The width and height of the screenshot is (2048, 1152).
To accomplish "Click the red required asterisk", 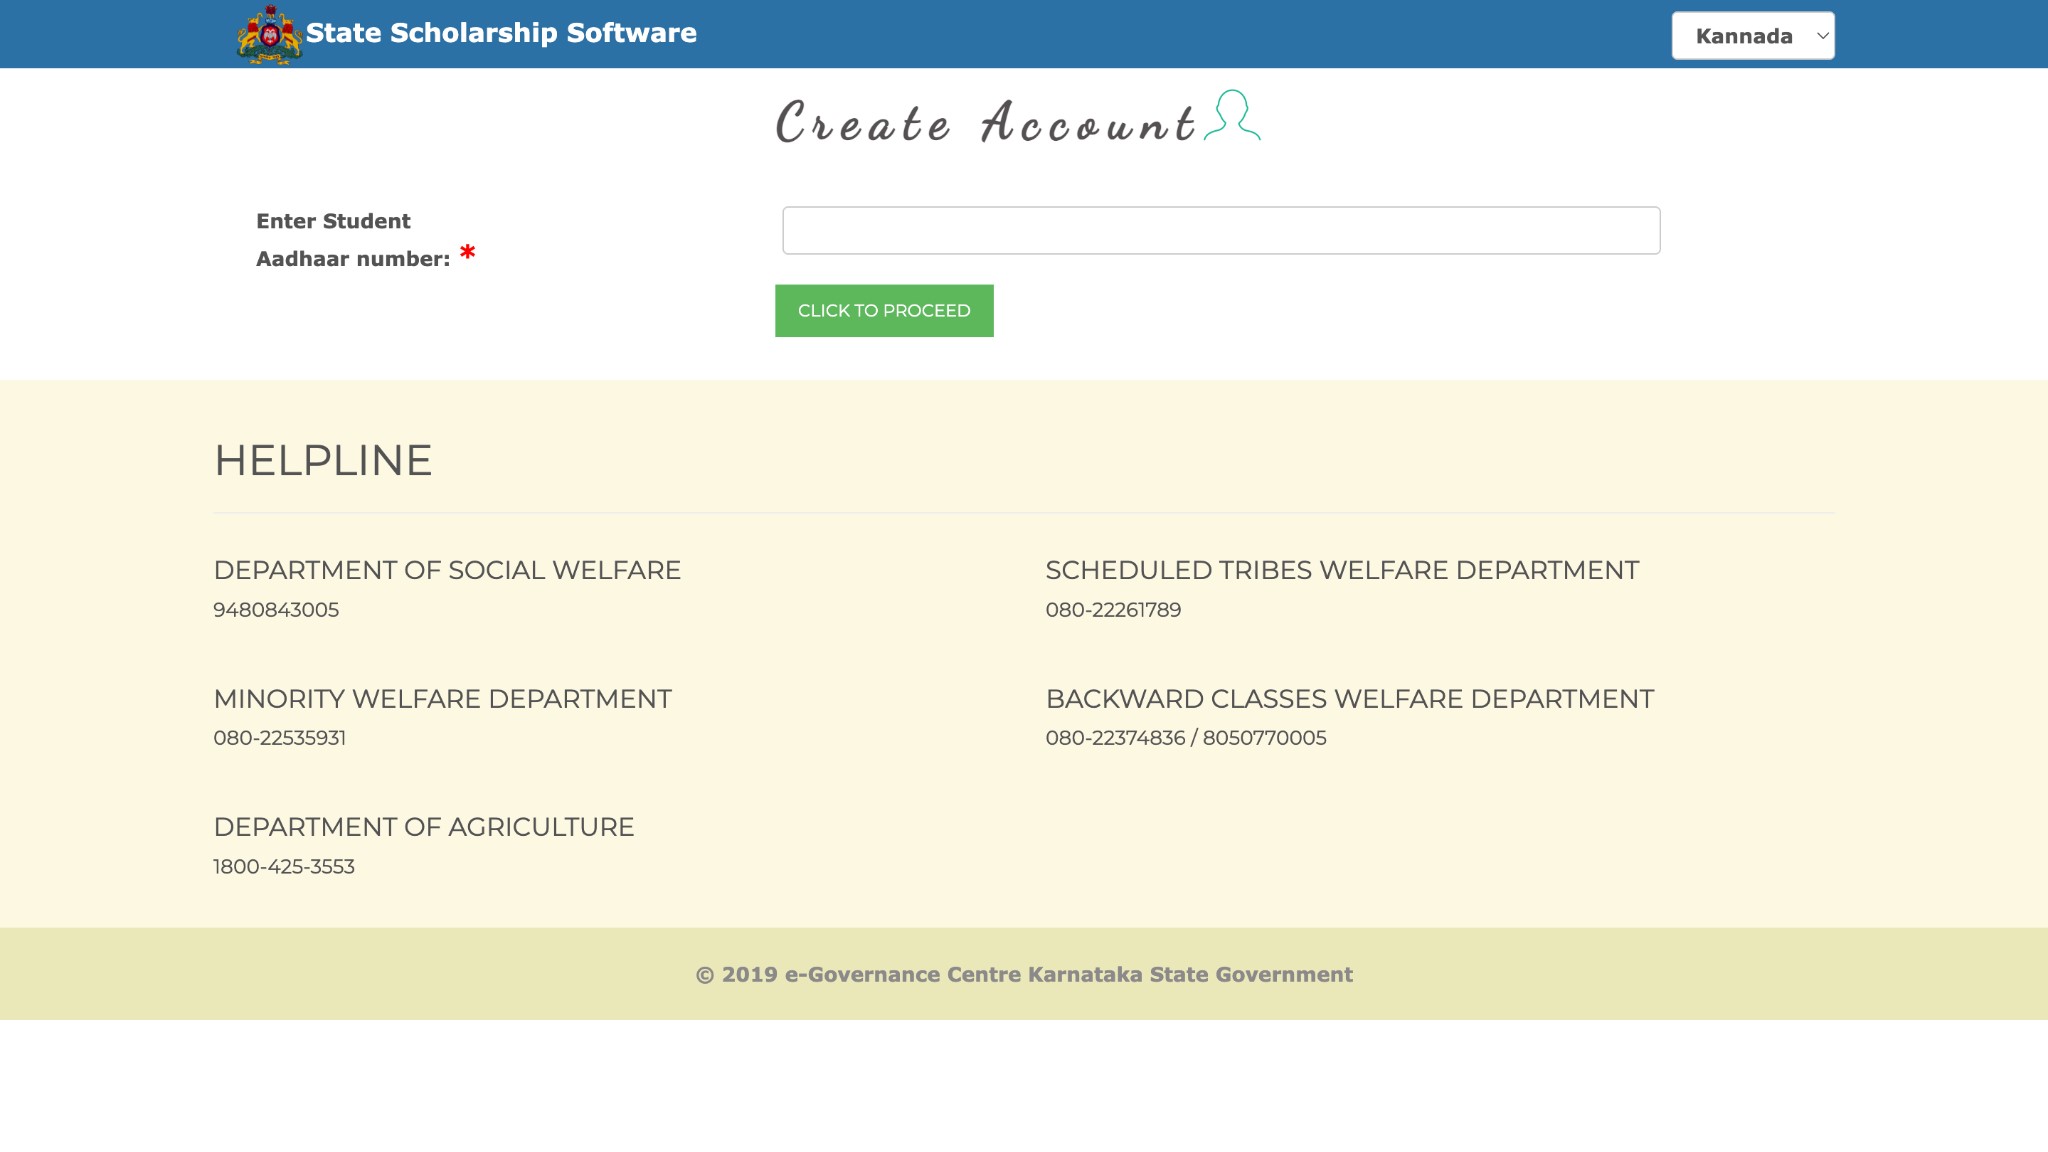I will 467,253.
